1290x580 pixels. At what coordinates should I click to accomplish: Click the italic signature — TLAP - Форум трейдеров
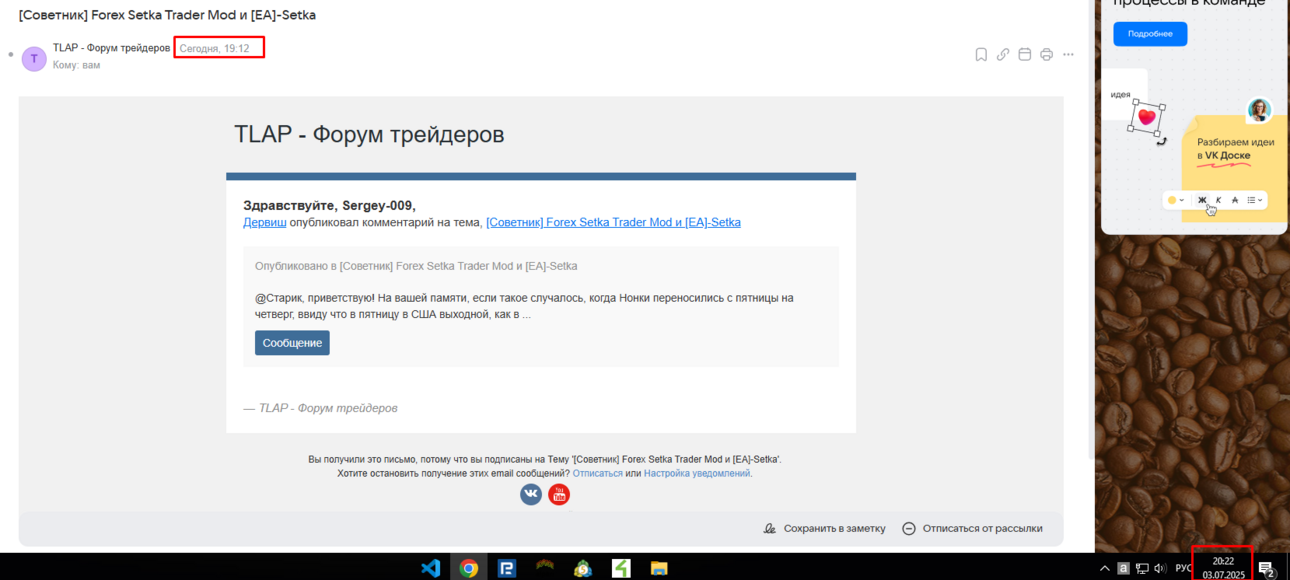pyautogui.click(x=320, y=408)
